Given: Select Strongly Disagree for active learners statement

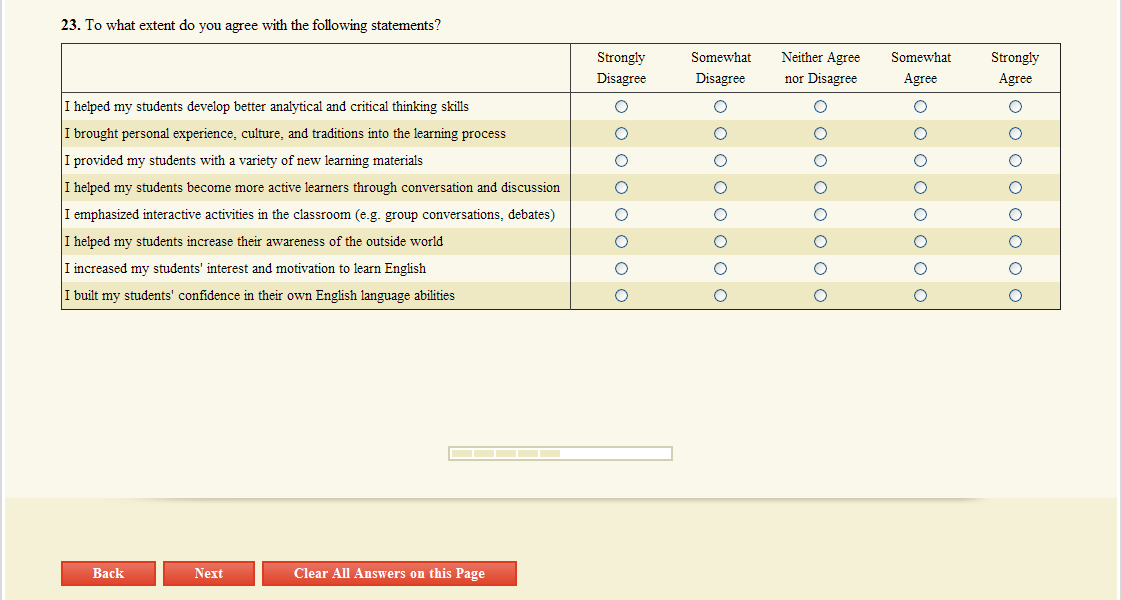Looking at the screenshot, I should 621,187.
